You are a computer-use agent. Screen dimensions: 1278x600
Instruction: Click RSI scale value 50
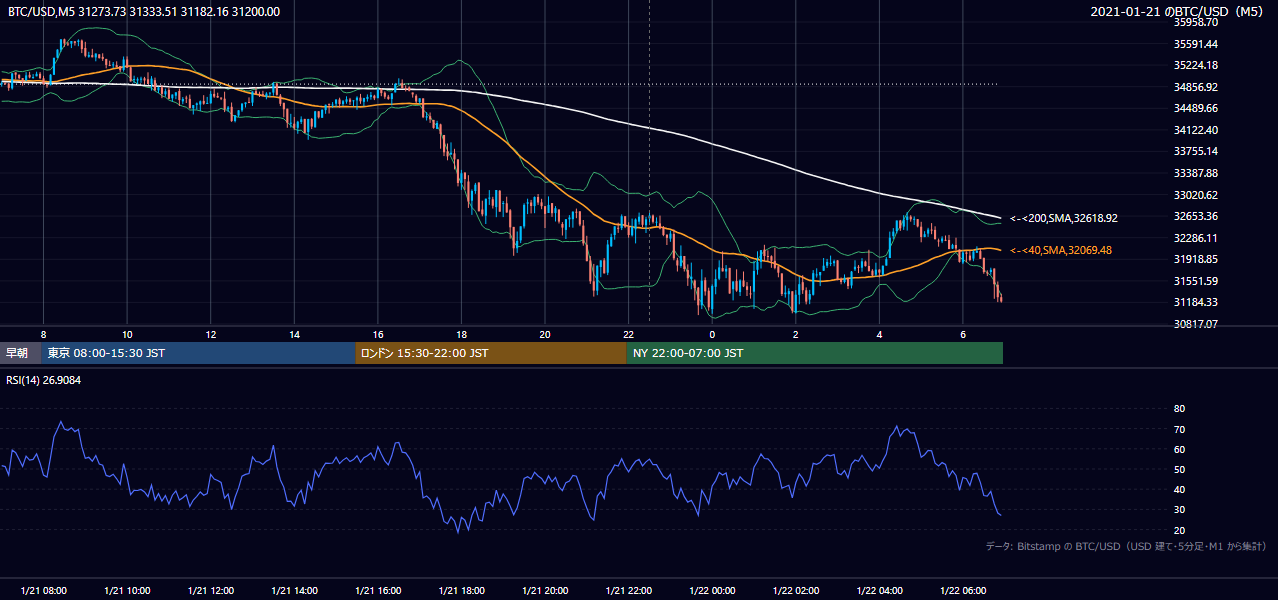[x=1179, y=469]
